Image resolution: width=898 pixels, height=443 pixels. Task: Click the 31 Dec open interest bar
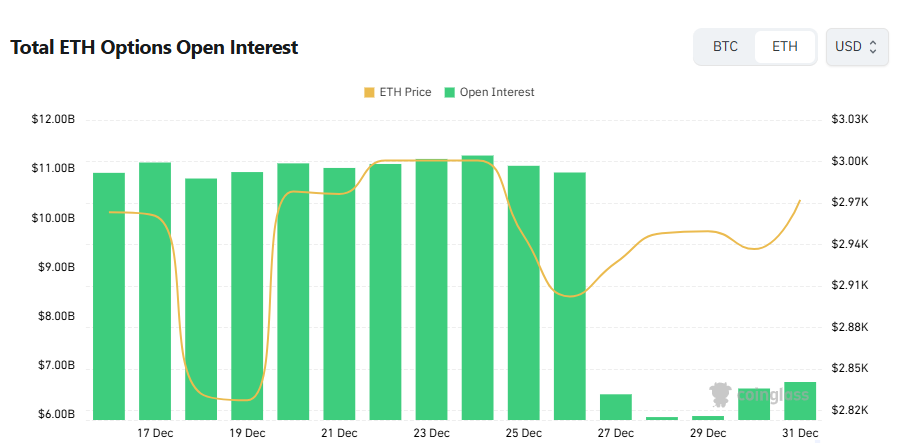pos(800,401)
